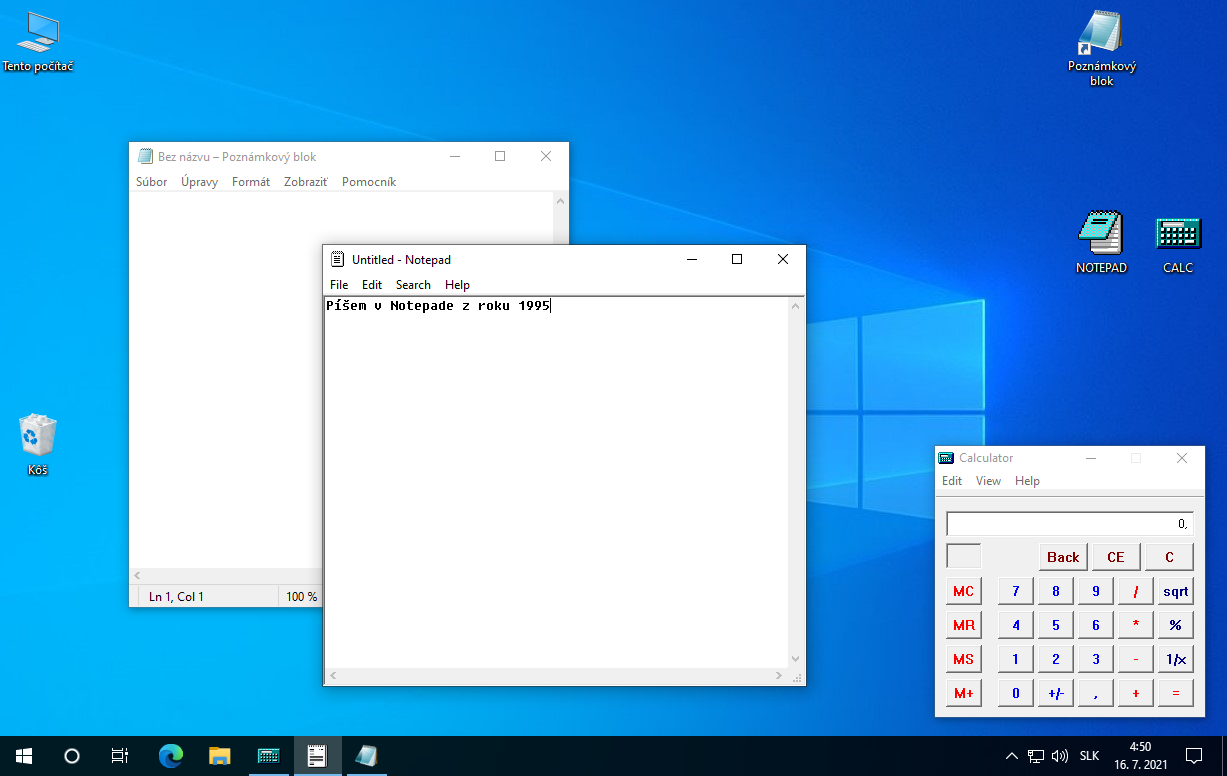Select the Tento počítač desktop icon
The image size is (1227, 776).
pyautogui.click(x=38, y=33)
